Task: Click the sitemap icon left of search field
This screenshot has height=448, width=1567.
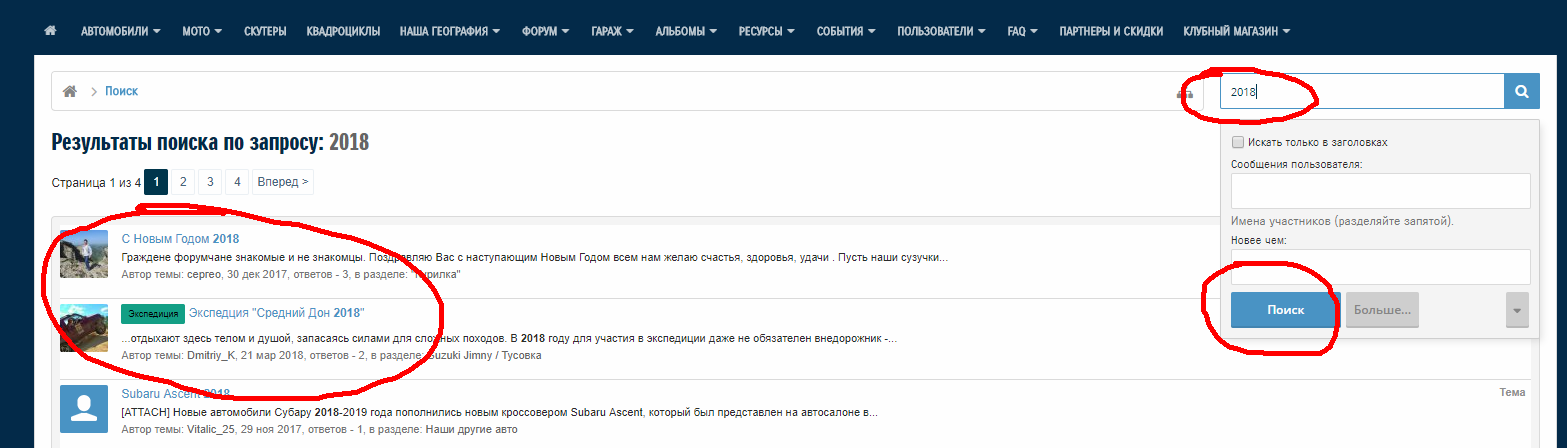Action: 1186,93
